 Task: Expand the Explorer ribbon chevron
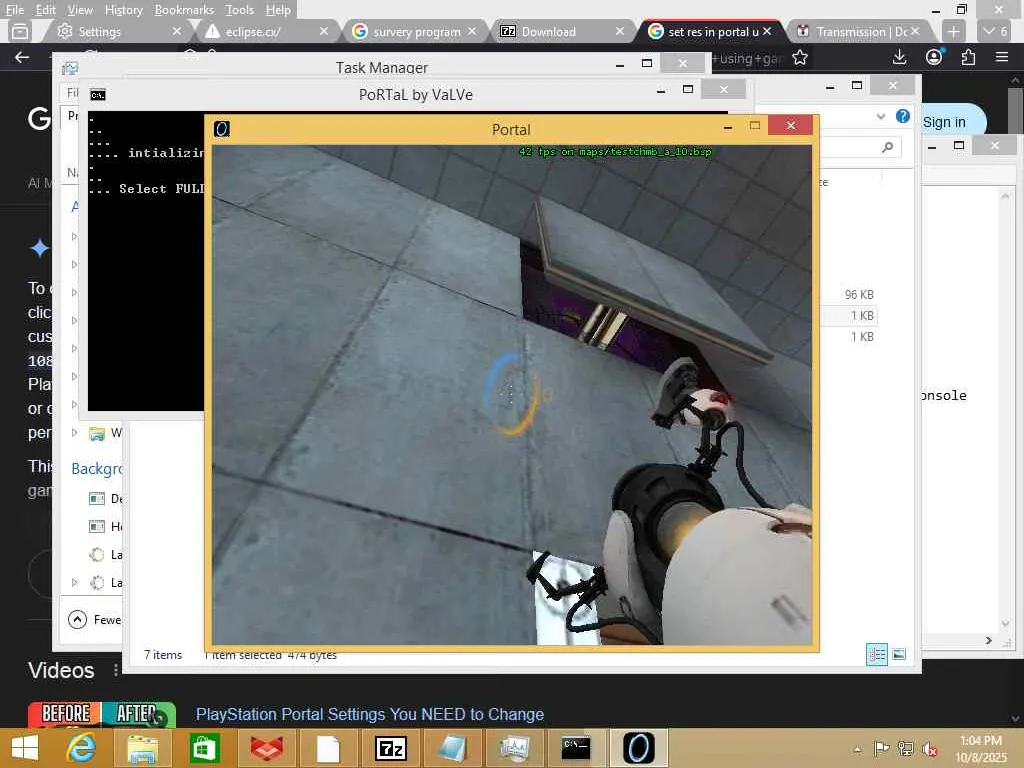[881, 116]
